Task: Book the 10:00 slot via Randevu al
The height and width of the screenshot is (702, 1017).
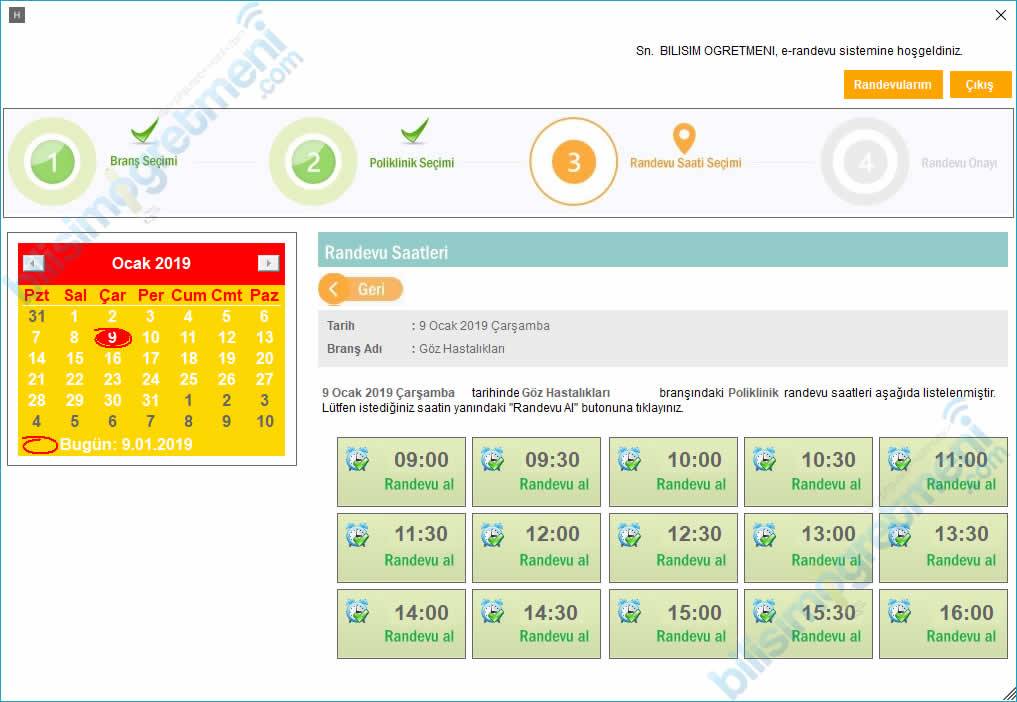Action: 691,485
